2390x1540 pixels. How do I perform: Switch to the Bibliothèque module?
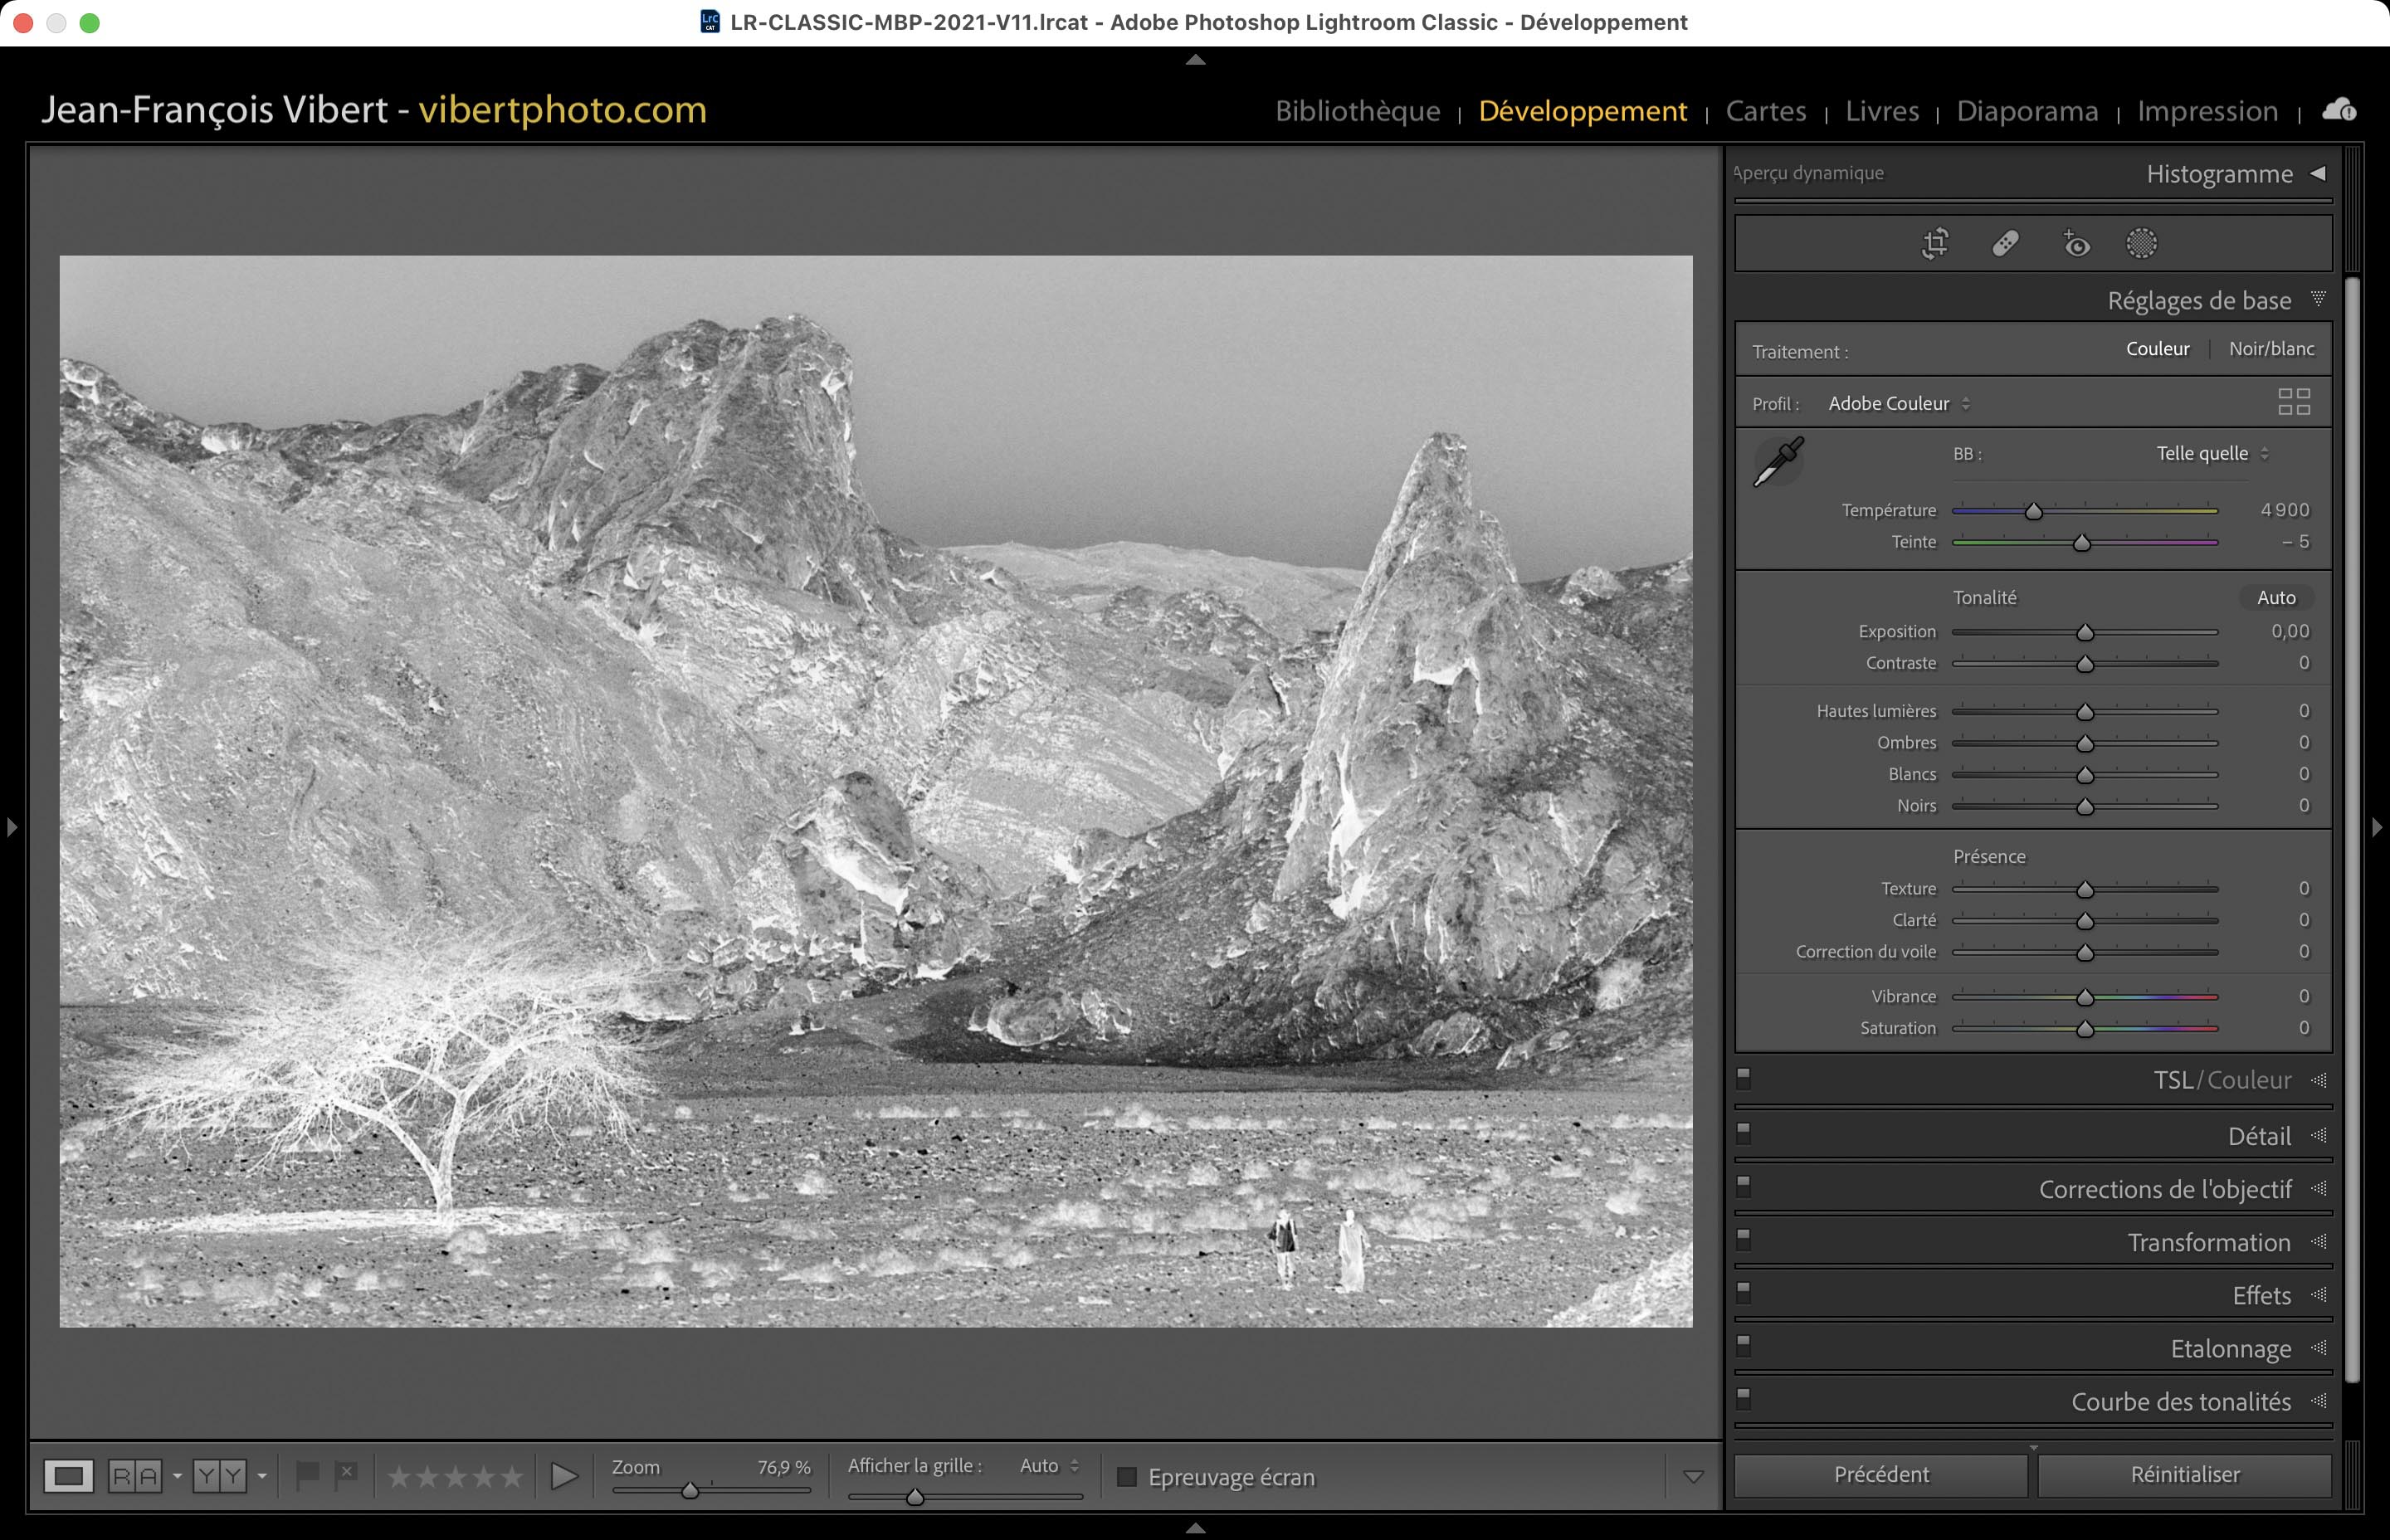pyautogui.click(x=1357, y=111)
